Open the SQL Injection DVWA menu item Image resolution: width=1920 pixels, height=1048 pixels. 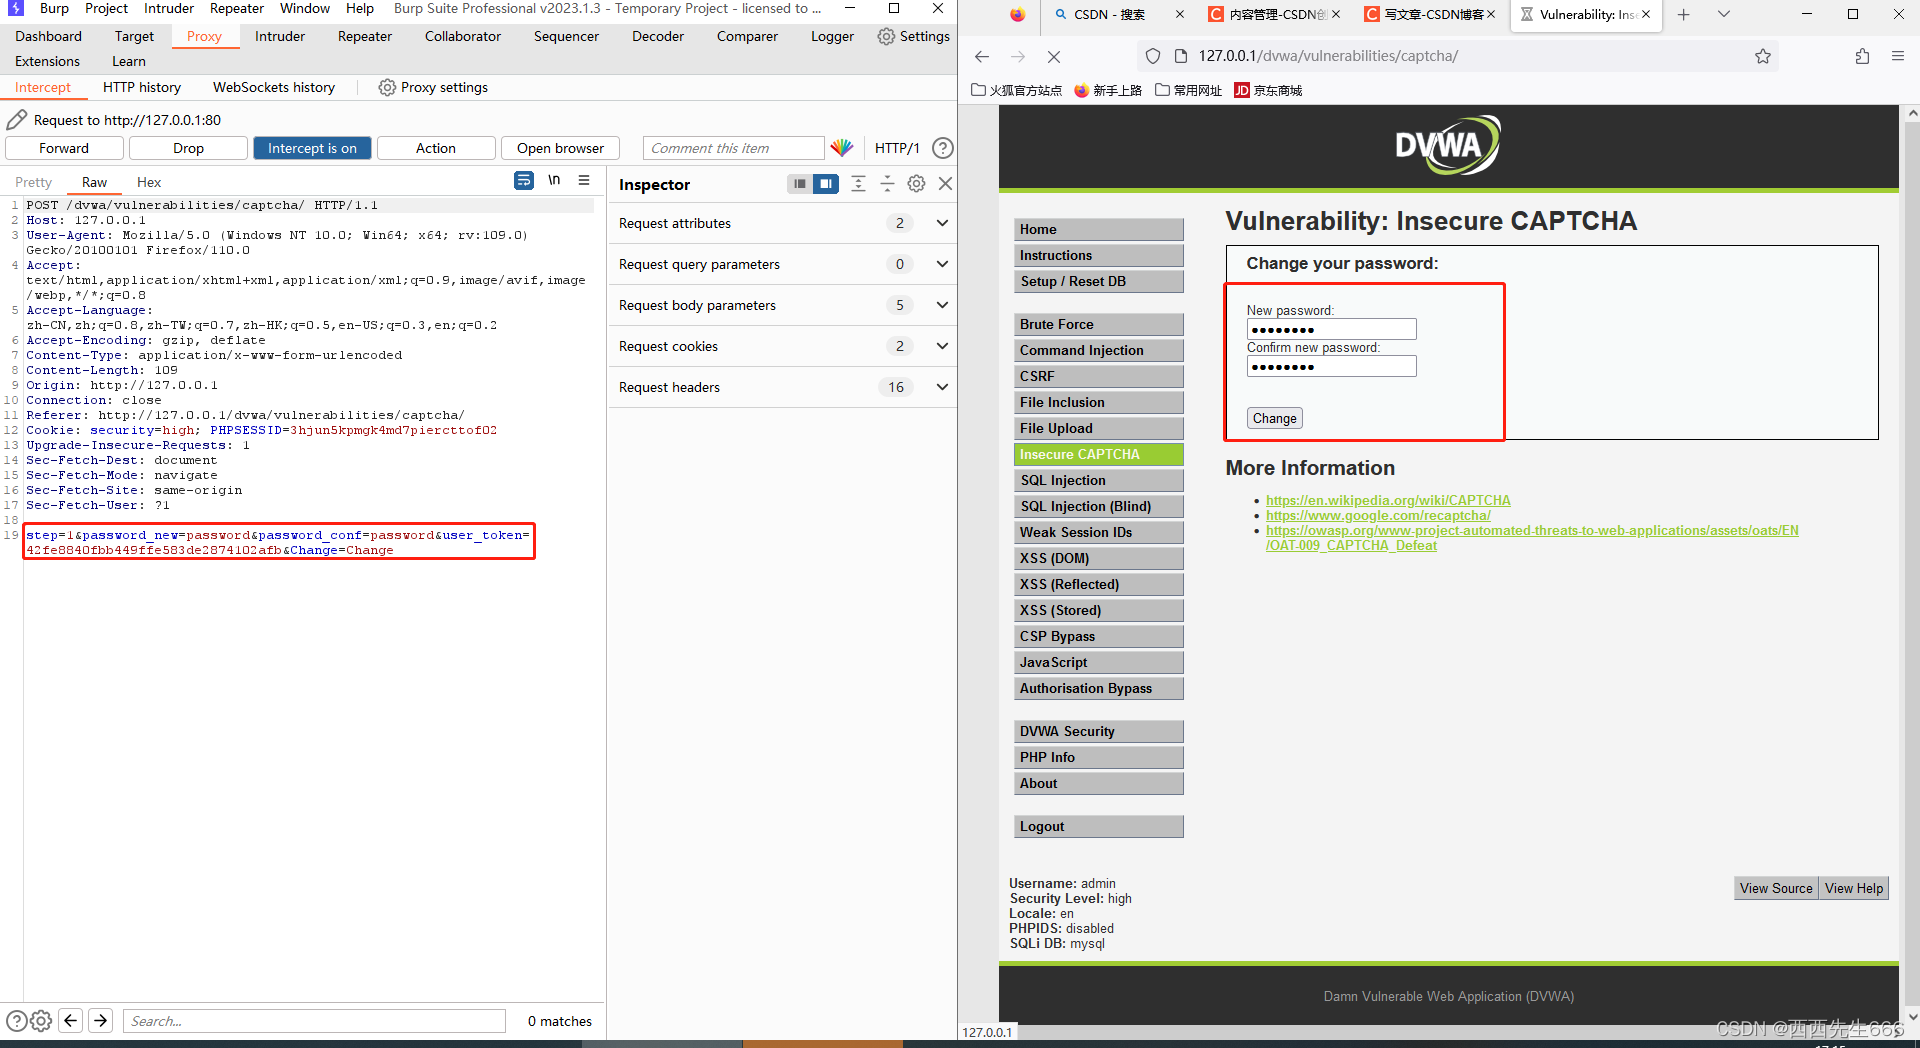coord(1098,480)
